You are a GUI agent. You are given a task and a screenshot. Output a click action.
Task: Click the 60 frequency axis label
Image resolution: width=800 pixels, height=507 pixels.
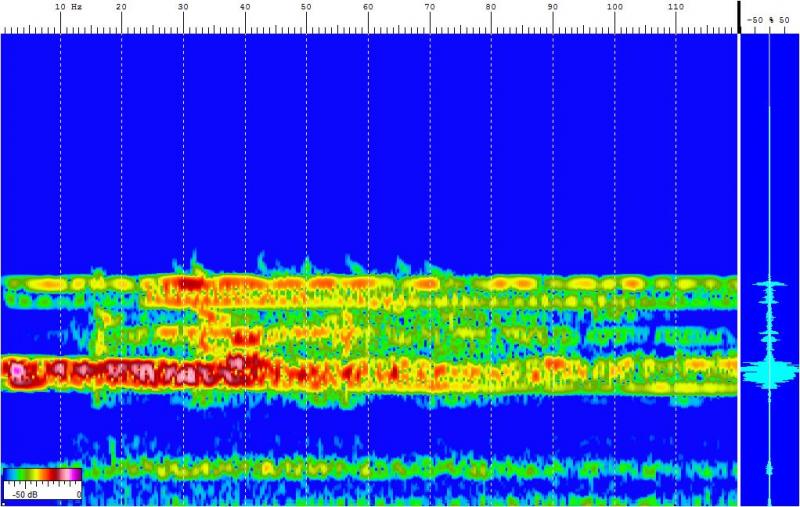pos(368,7)
